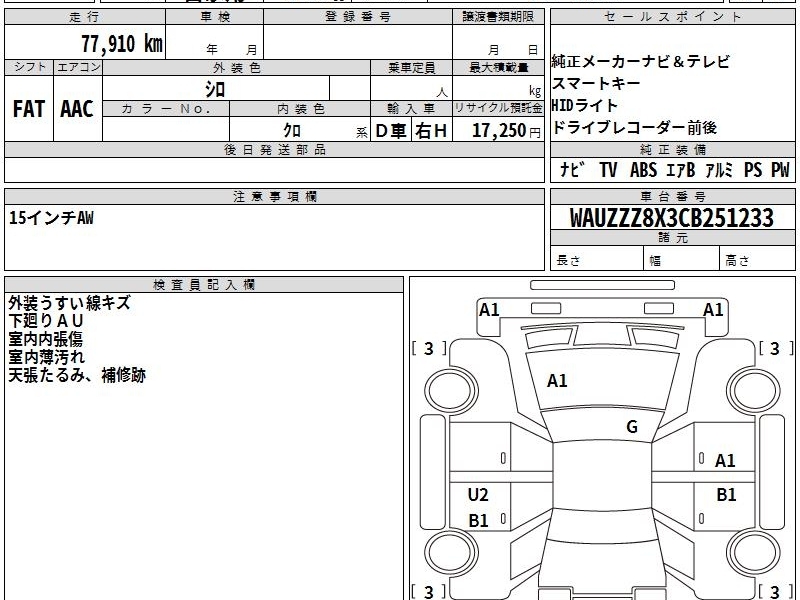Select the ナビ equipment code

point(572,169)
